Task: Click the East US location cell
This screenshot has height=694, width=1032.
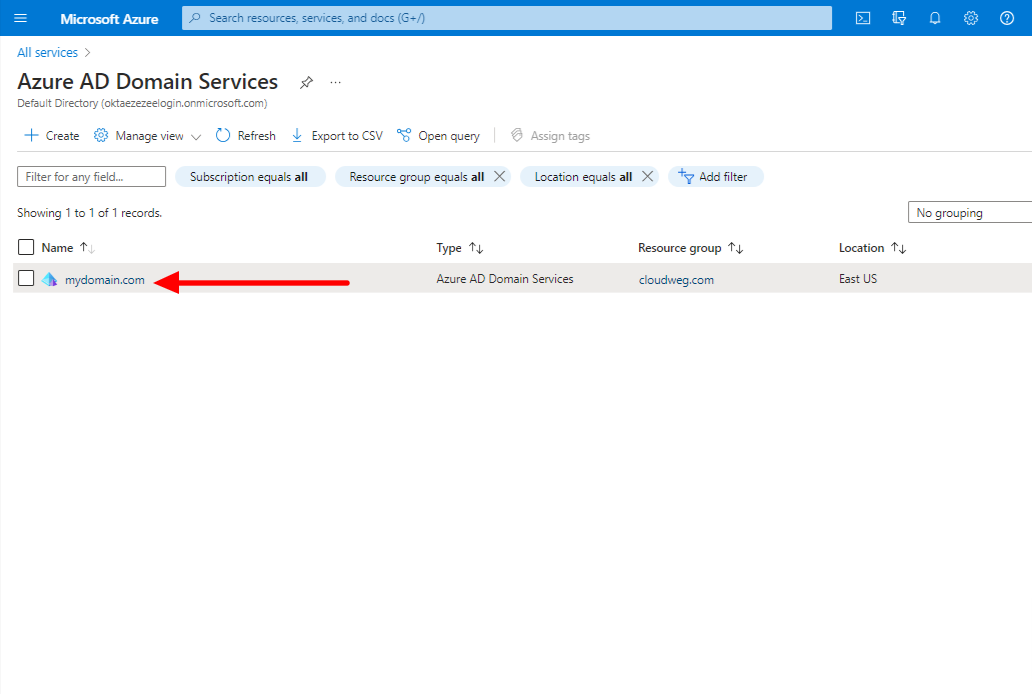Action: point(858,279)
